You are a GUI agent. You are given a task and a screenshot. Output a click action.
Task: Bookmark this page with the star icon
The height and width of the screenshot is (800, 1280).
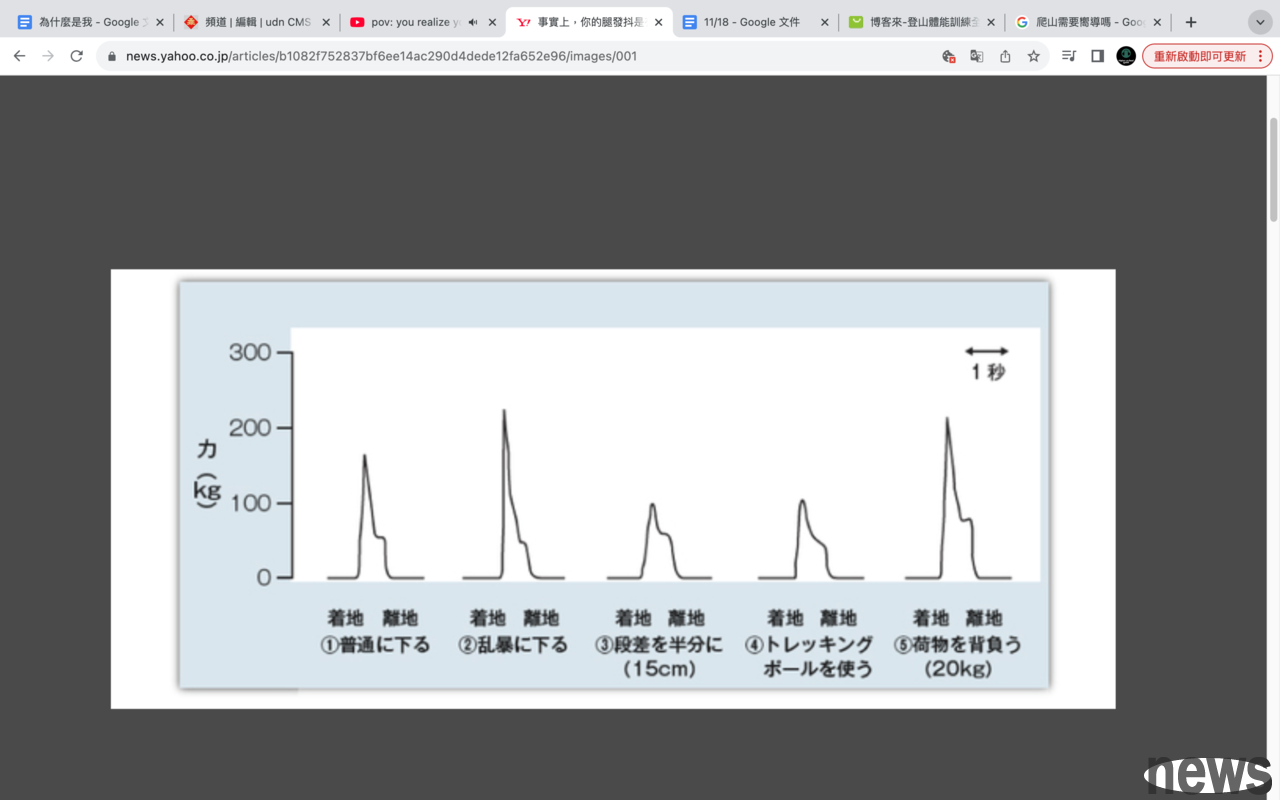click(x=1034, y=56)
